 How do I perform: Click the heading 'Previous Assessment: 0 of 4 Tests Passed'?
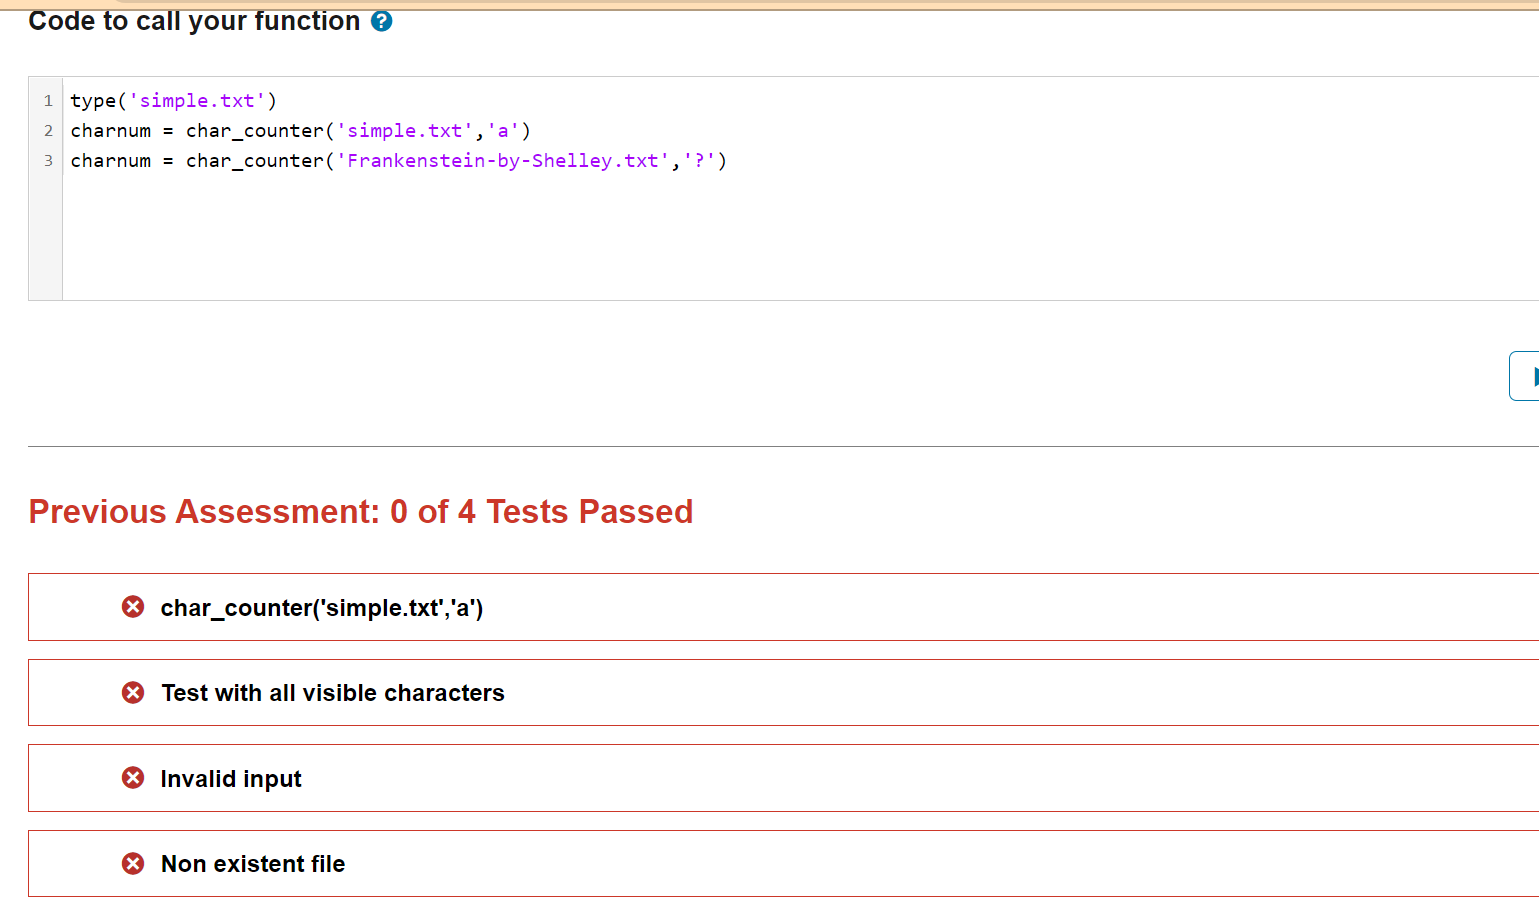pos(361,511)
